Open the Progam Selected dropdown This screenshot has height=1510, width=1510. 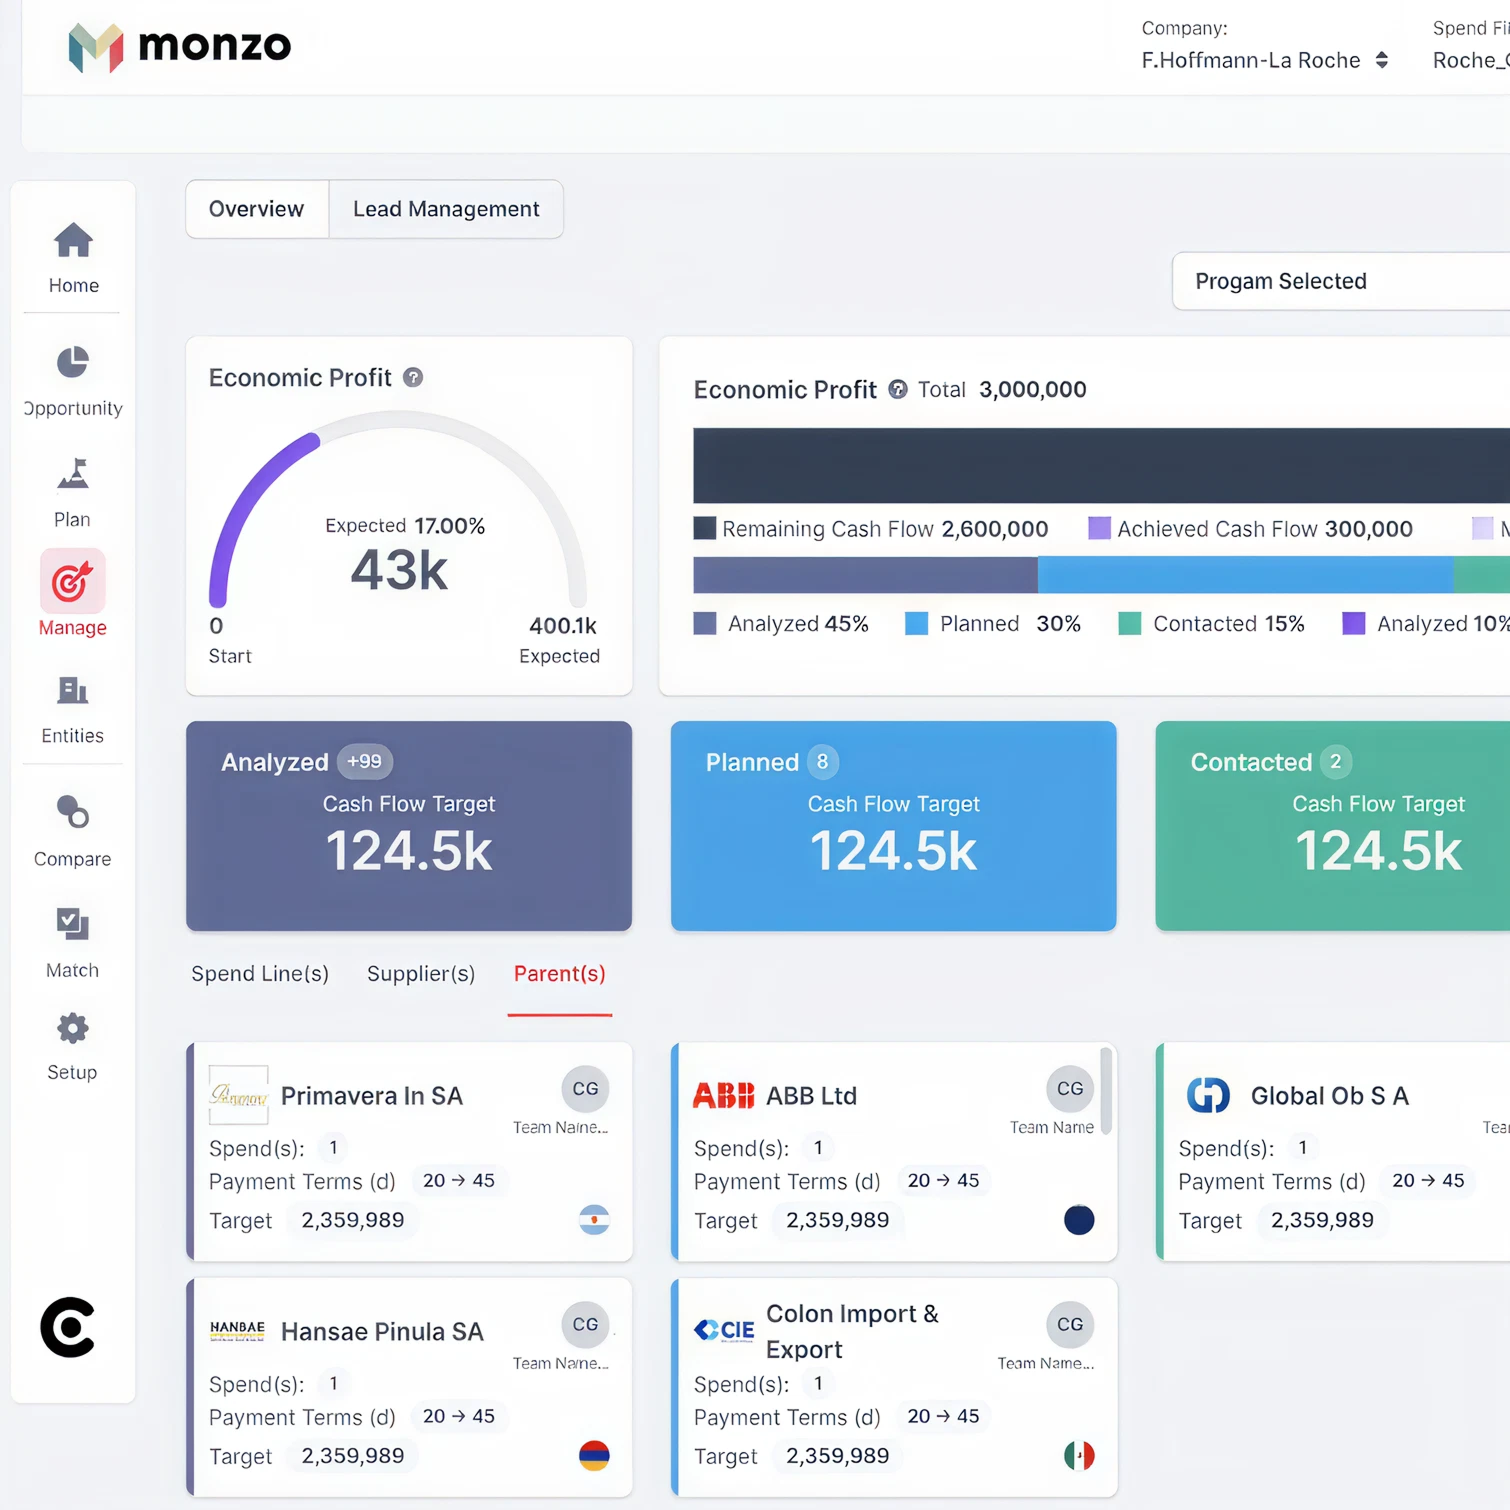click(1341, 281)
